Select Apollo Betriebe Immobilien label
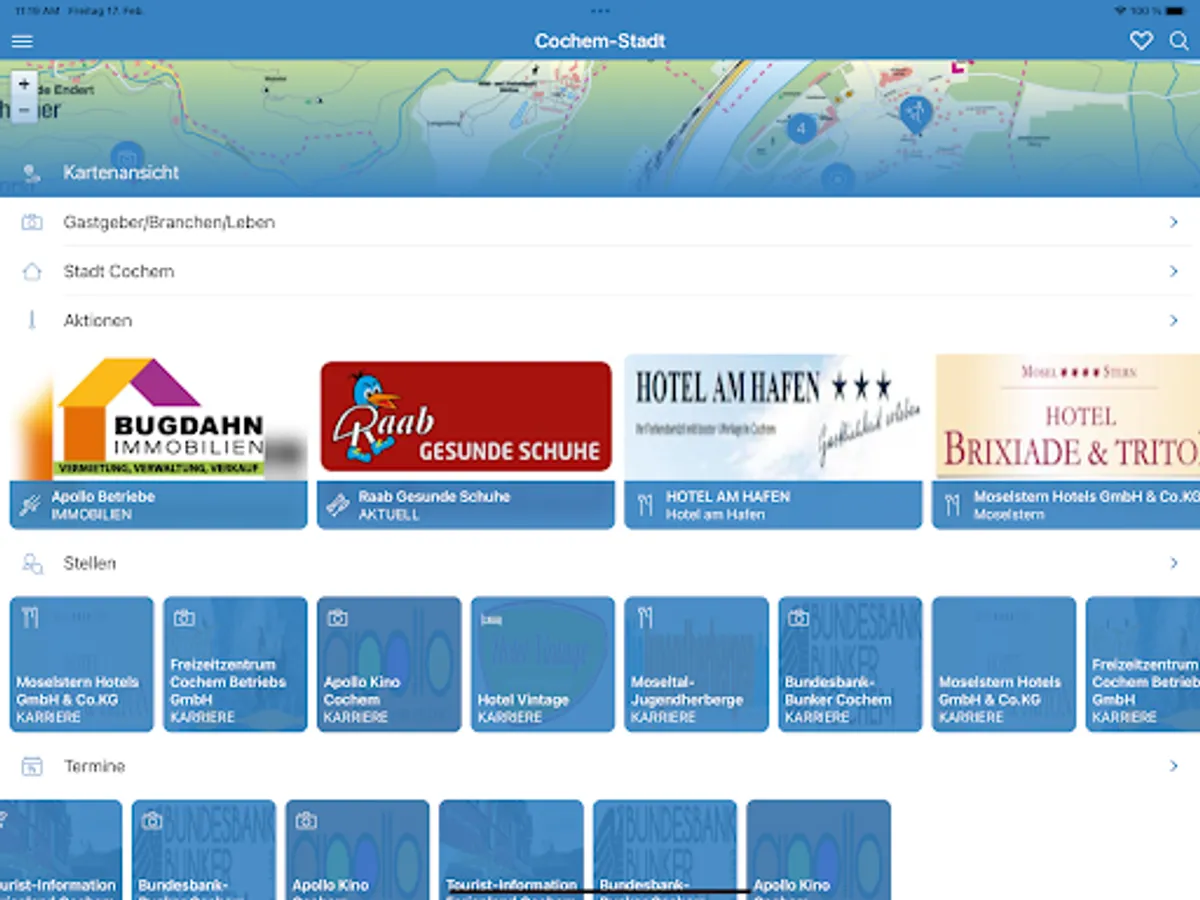The height and width of the screenshot is (900, 1200). click(159, 505)
